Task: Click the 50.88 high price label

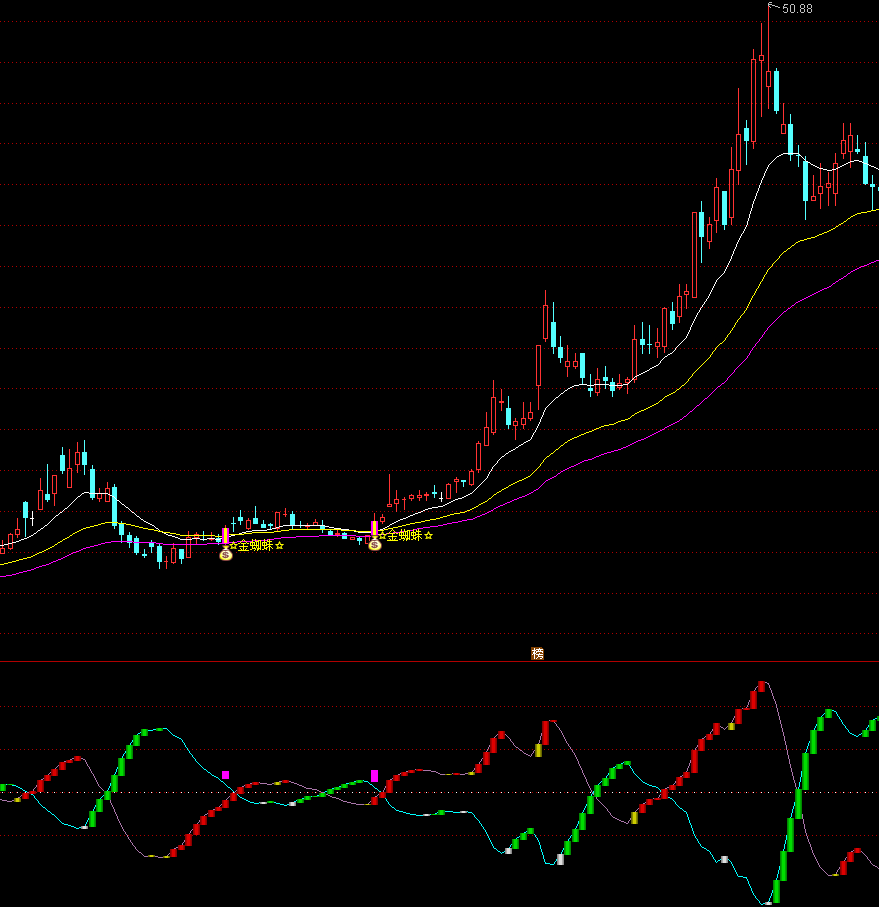Action: pos(797,9)
